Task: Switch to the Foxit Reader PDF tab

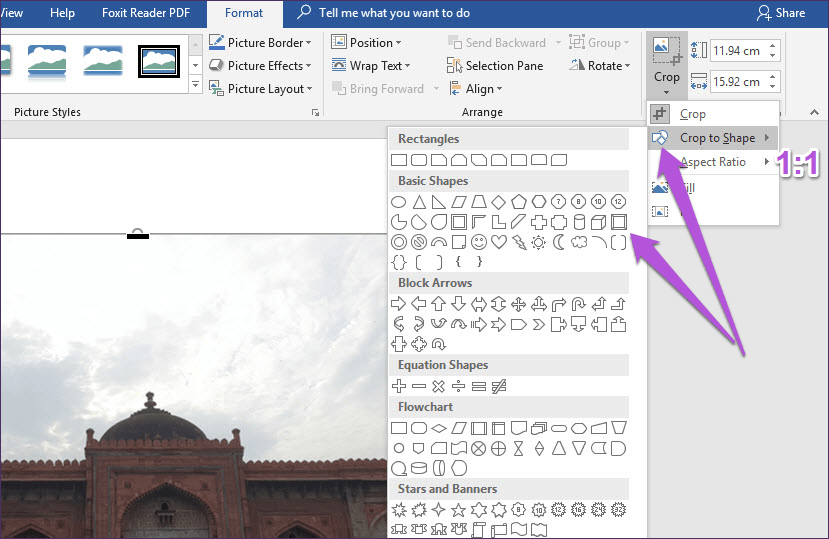Action: [x=147, y=13]
